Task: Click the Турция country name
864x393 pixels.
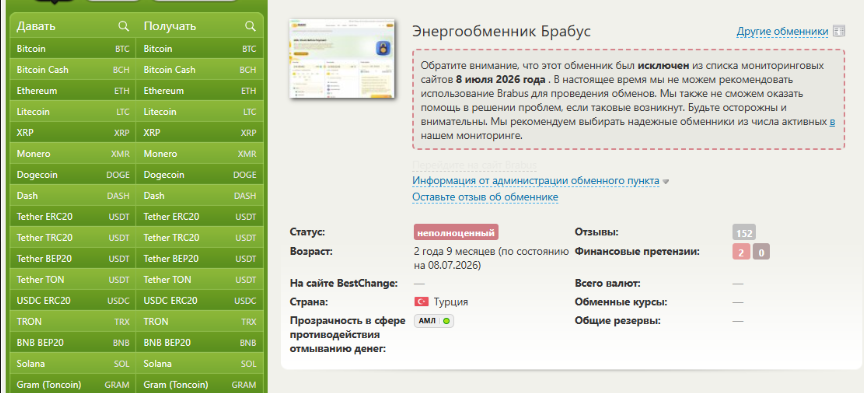Action: click(x=451, y=302)
